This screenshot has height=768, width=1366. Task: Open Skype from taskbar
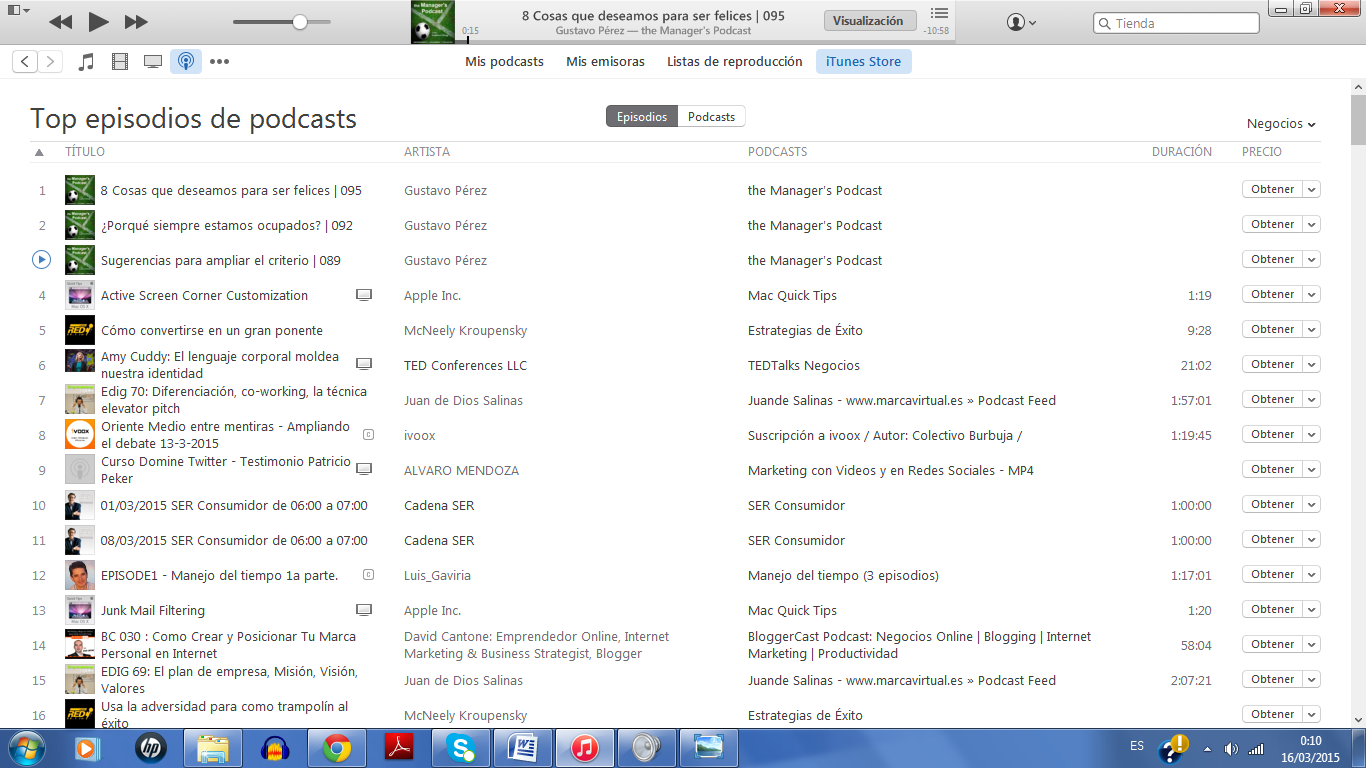click(x=461, y=748)
